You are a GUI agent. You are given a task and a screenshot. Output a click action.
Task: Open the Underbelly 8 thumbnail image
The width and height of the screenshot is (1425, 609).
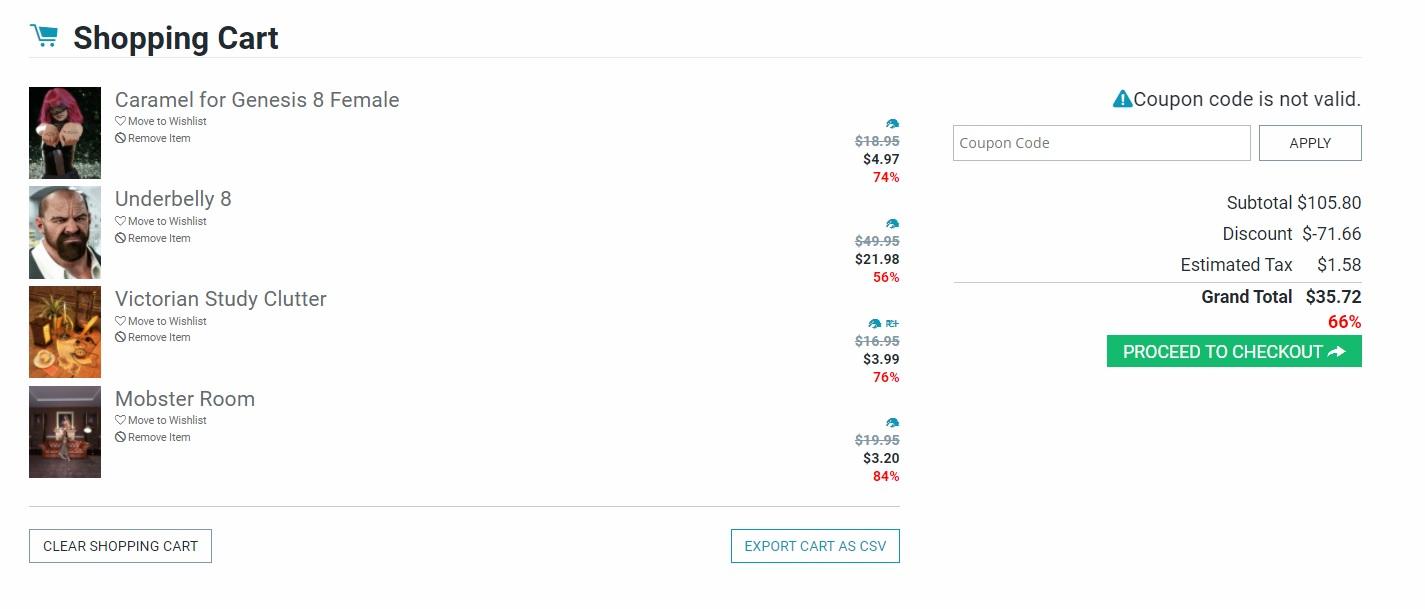65,232
